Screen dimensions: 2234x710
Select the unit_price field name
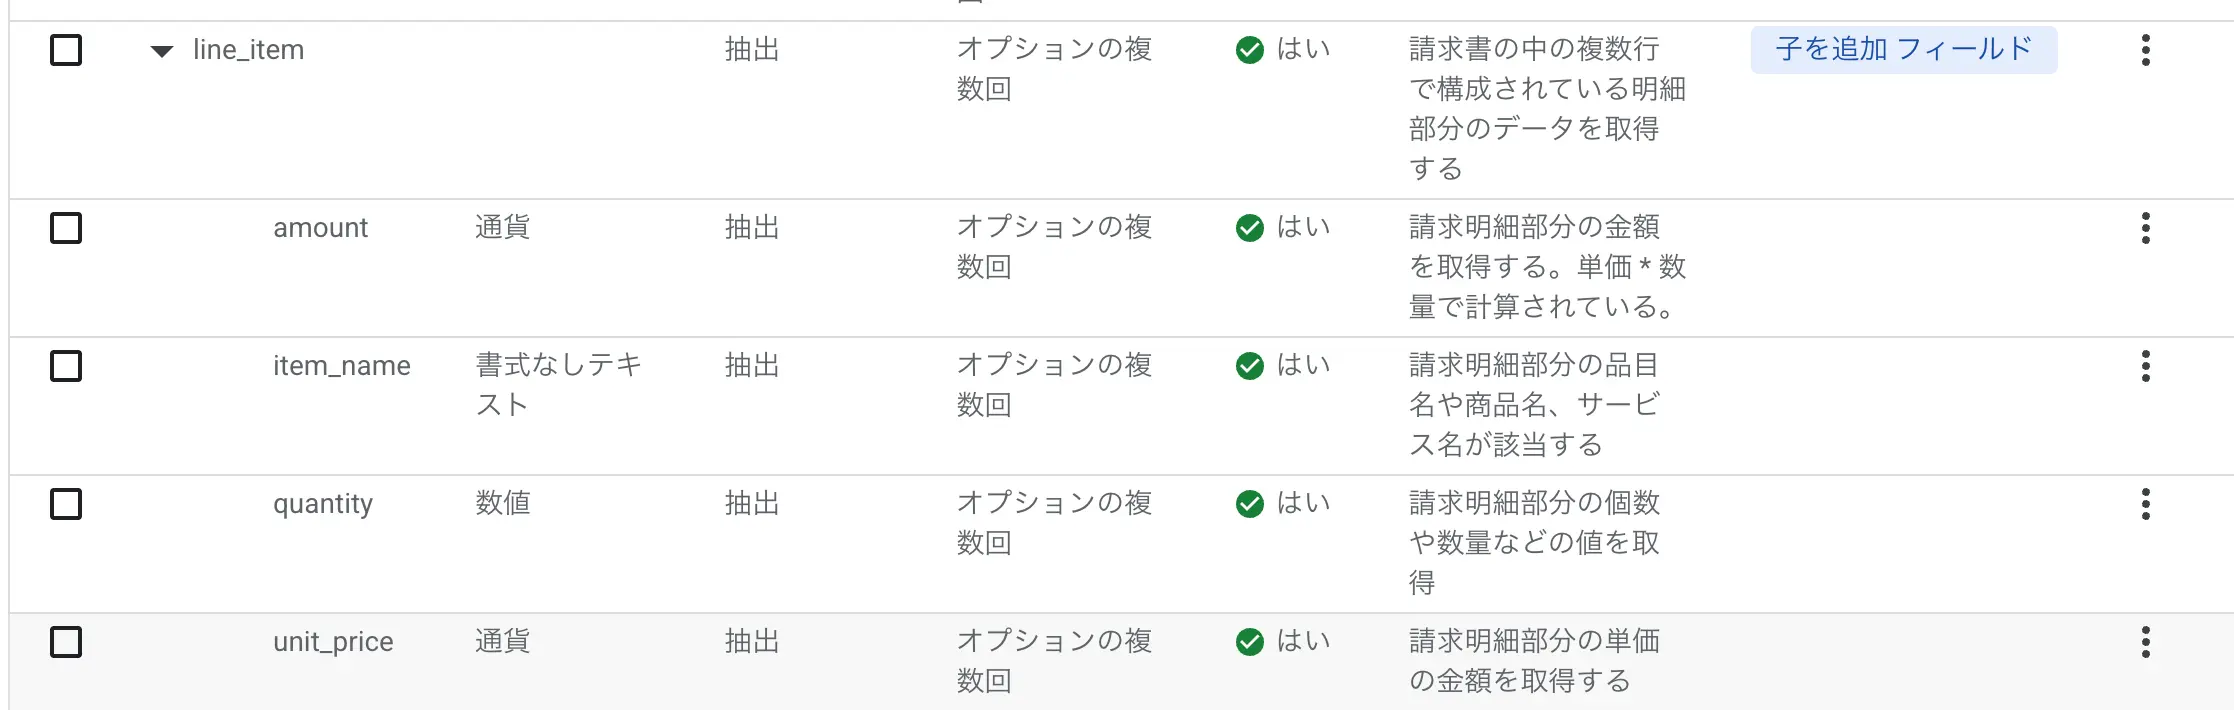tap(333, 642)
